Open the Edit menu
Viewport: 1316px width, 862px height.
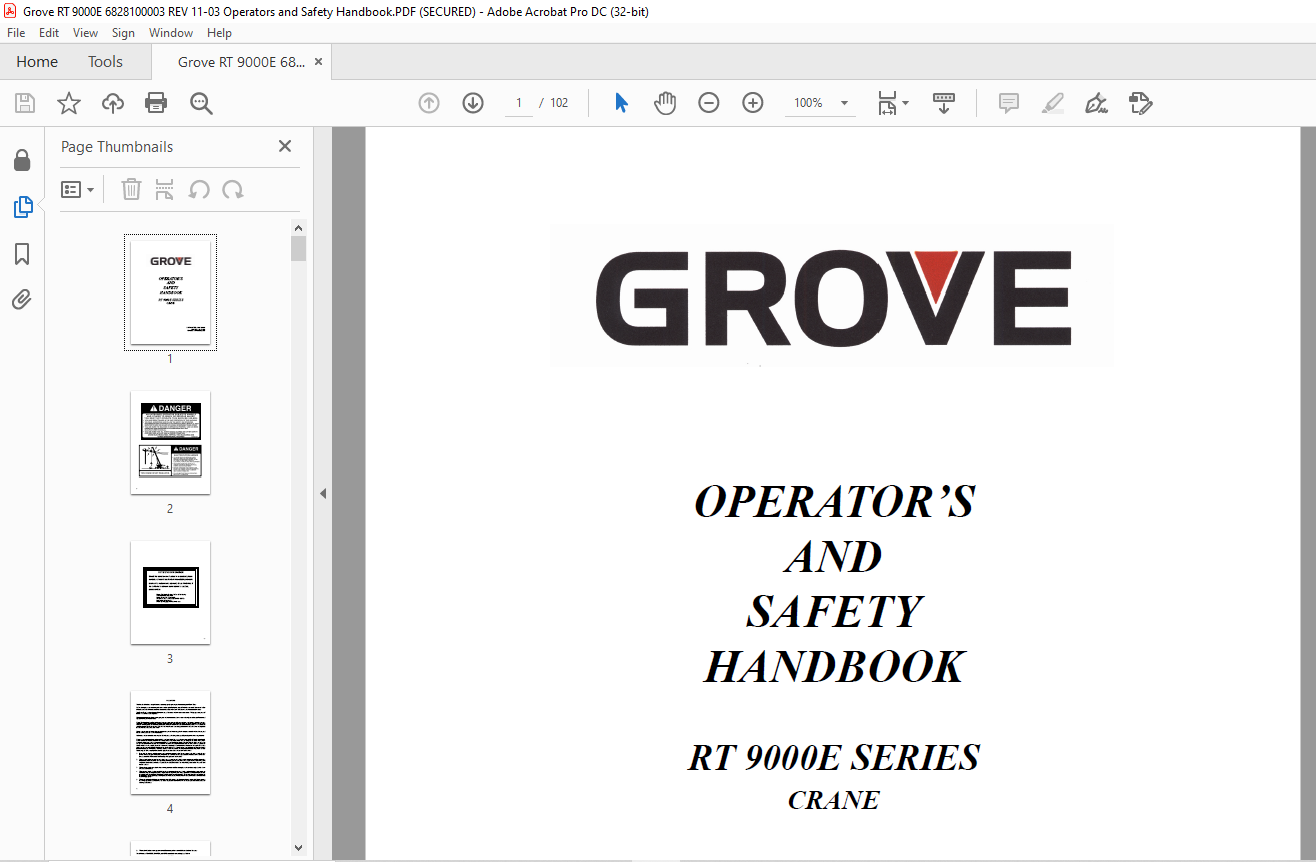pos(49,33)
